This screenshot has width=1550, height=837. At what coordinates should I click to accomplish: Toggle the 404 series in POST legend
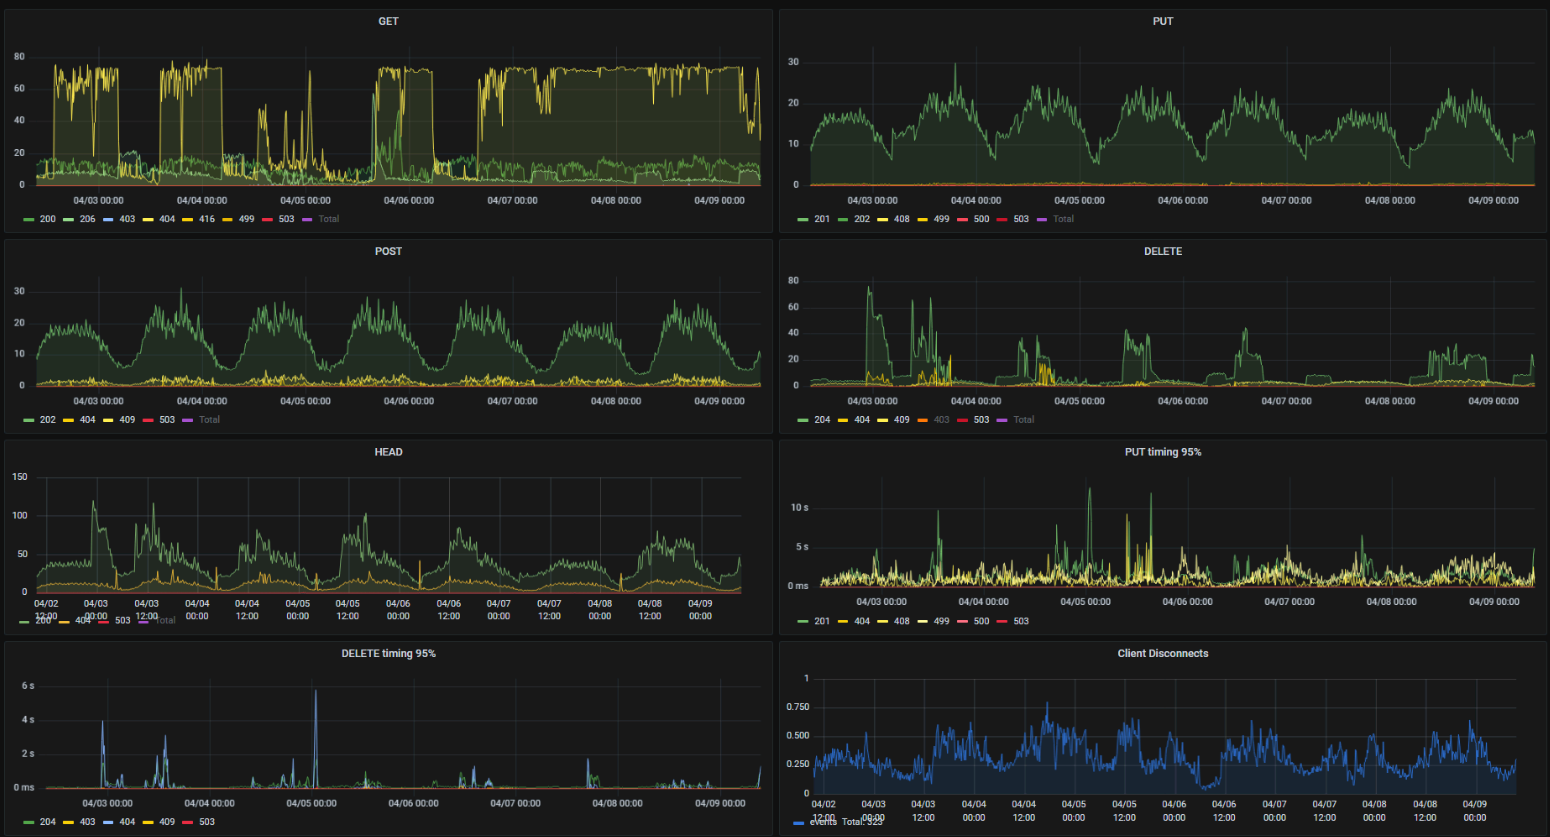pyautogui.click(x=87, y=420)
